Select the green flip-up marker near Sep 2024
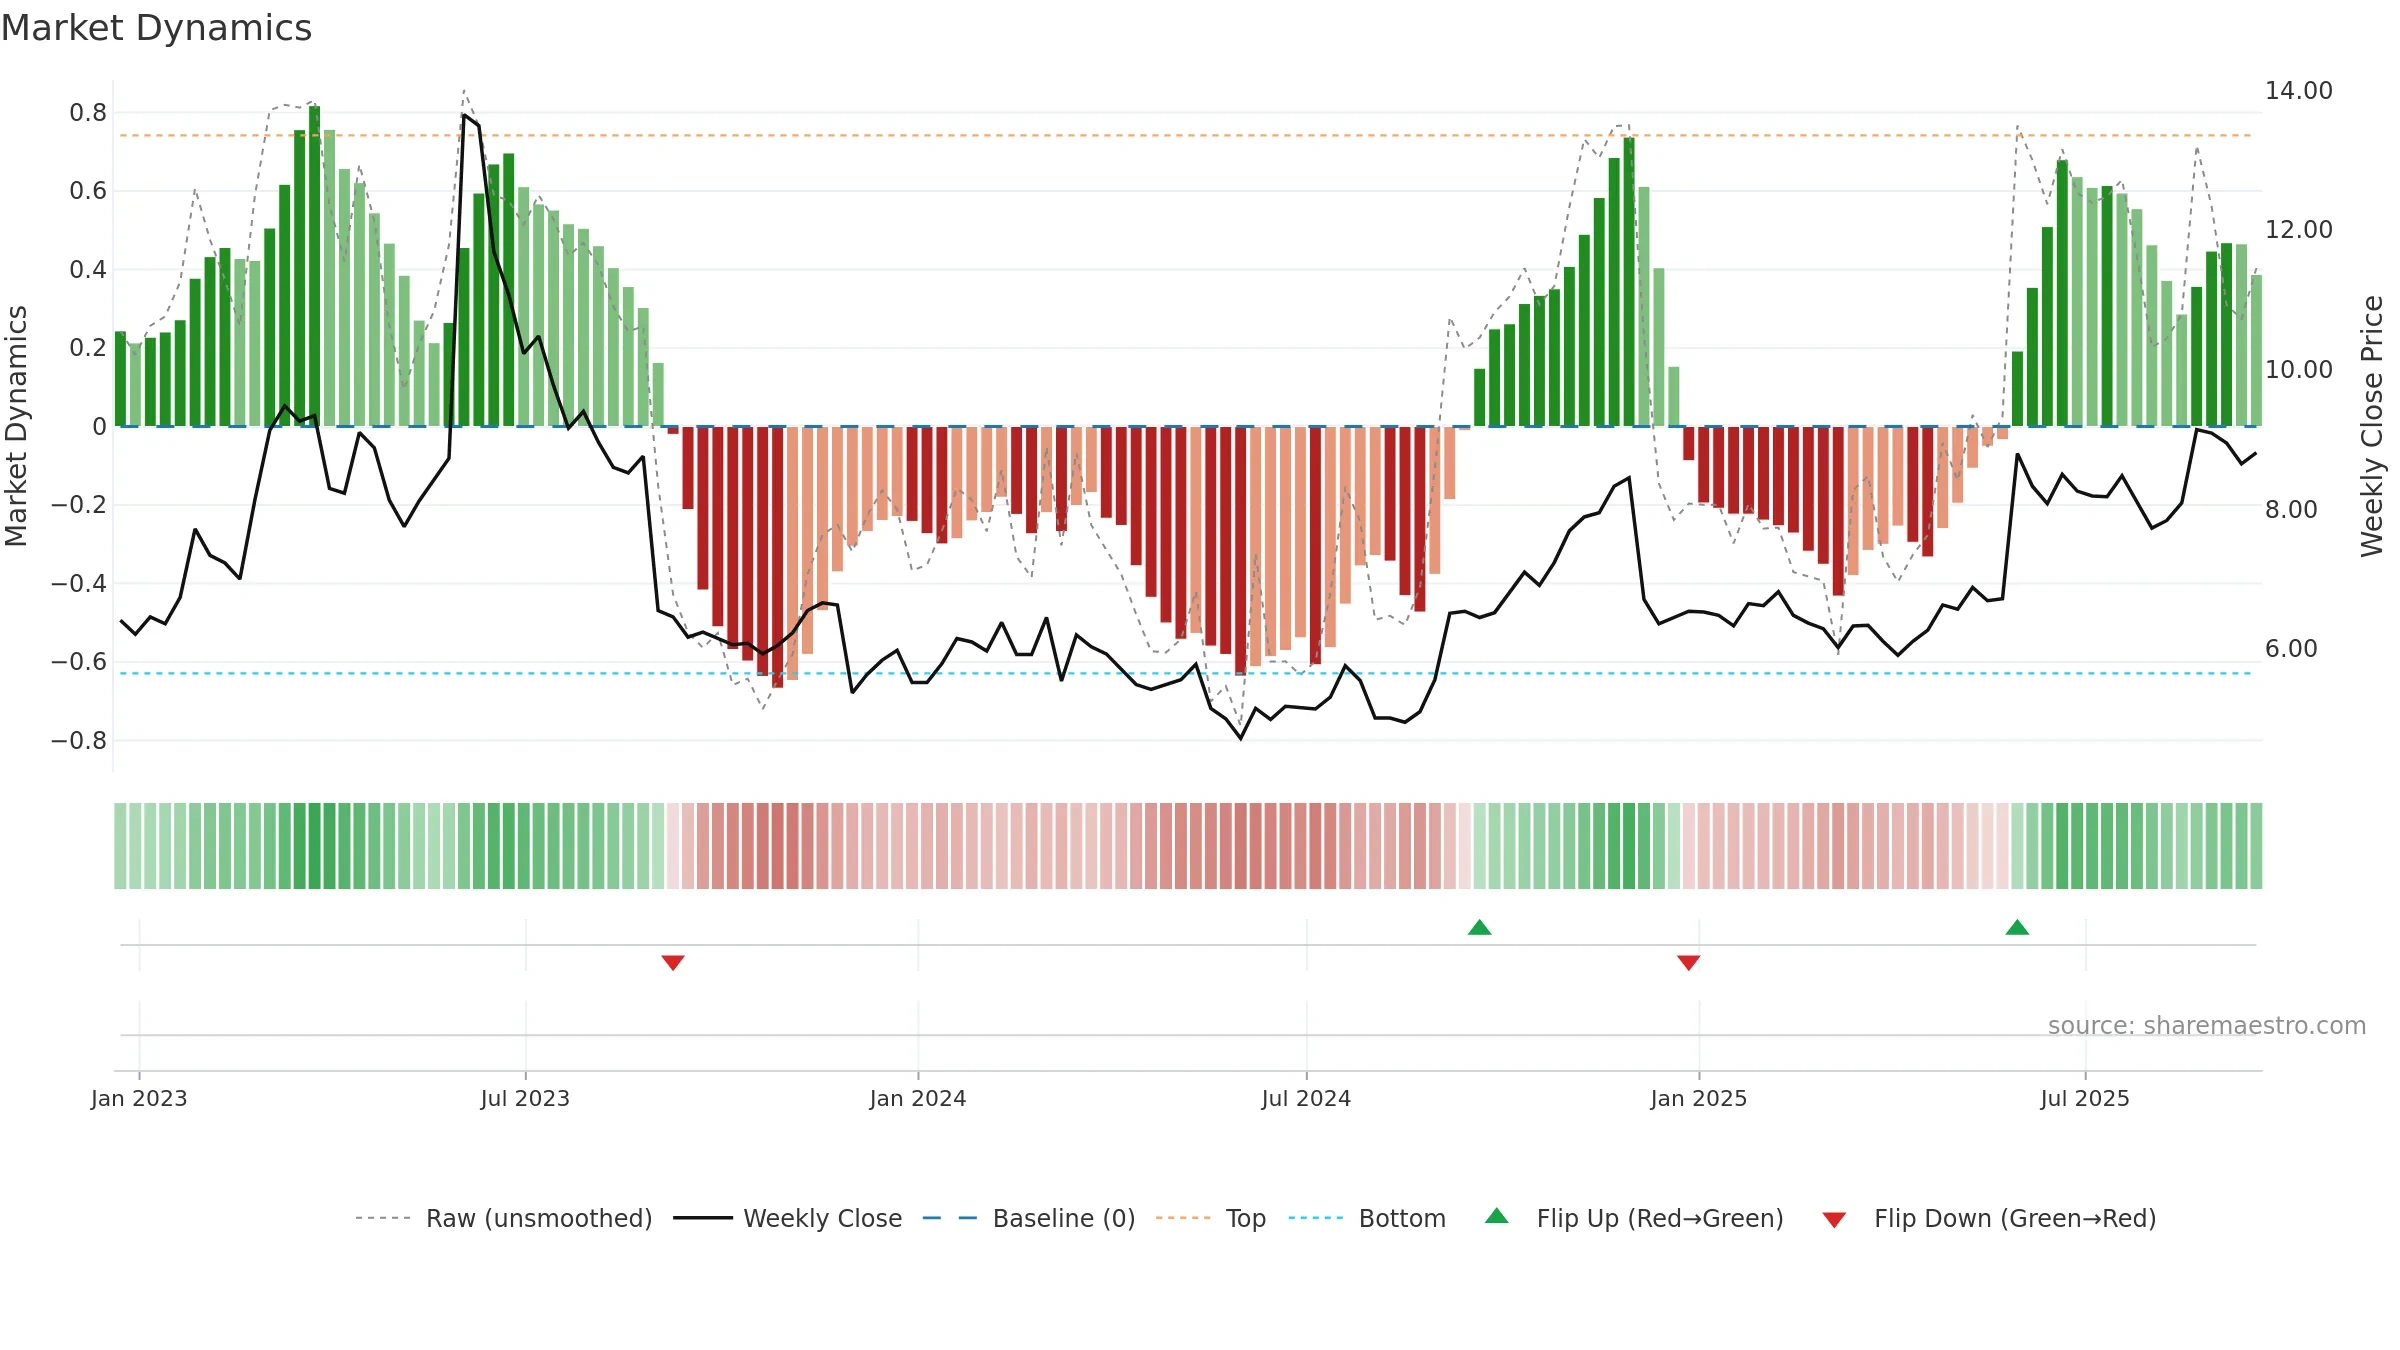This screenshot has height=1350, width=2400. click(x=1480, y=927)
